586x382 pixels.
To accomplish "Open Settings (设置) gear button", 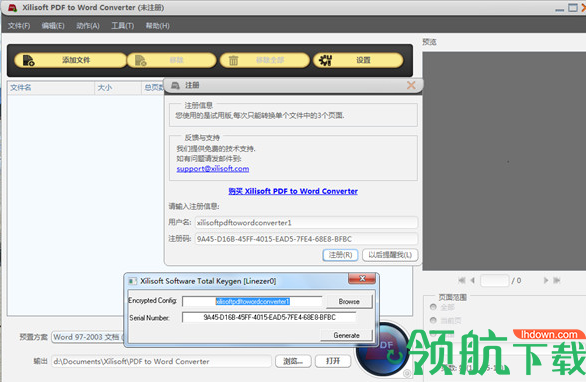I will click(x=358, y=60).
